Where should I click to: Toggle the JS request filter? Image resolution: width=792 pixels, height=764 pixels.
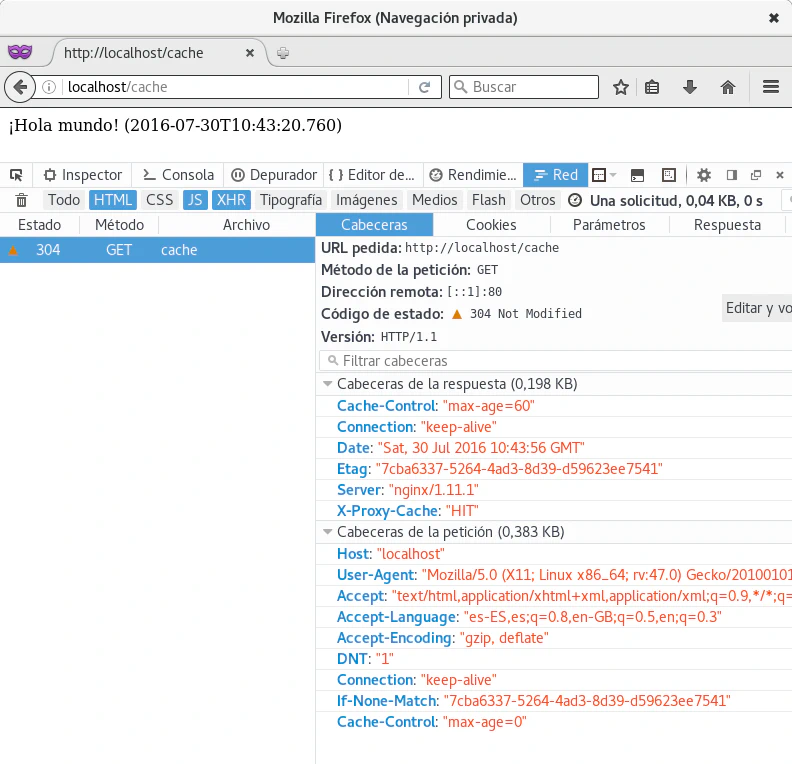(x=194, y=200)
